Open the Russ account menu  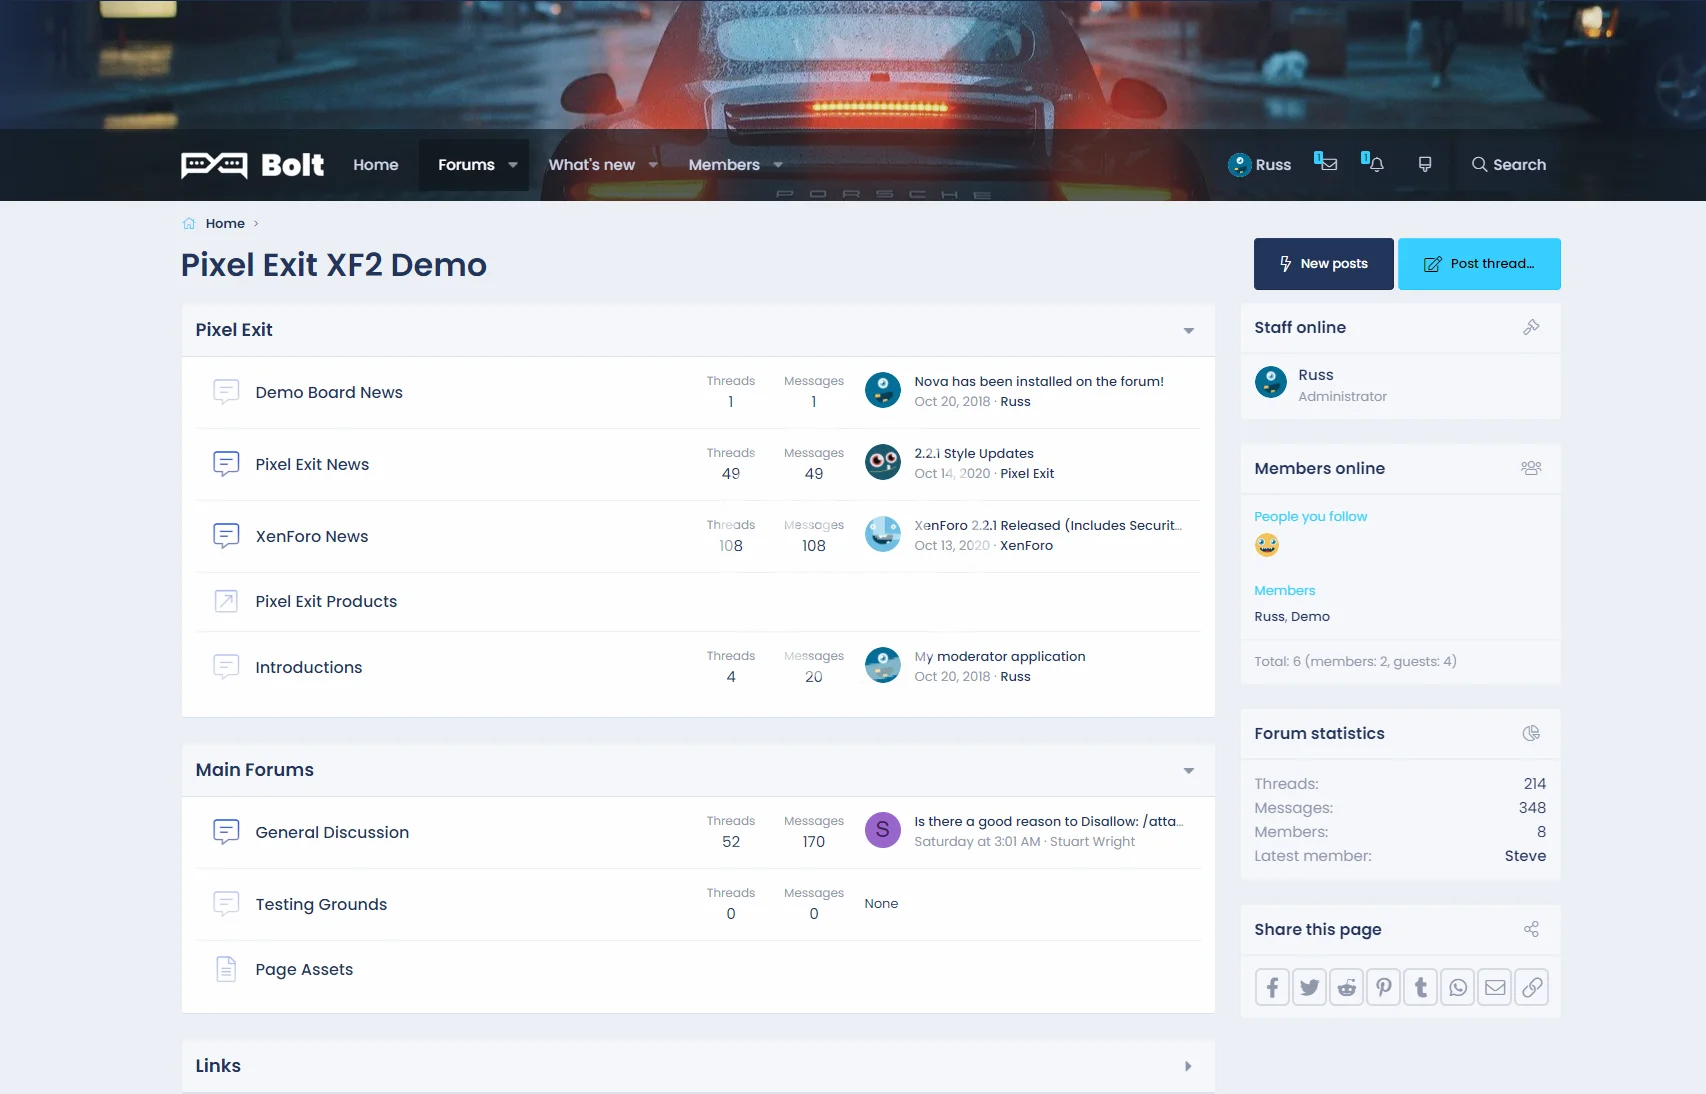coord(1260,165)
